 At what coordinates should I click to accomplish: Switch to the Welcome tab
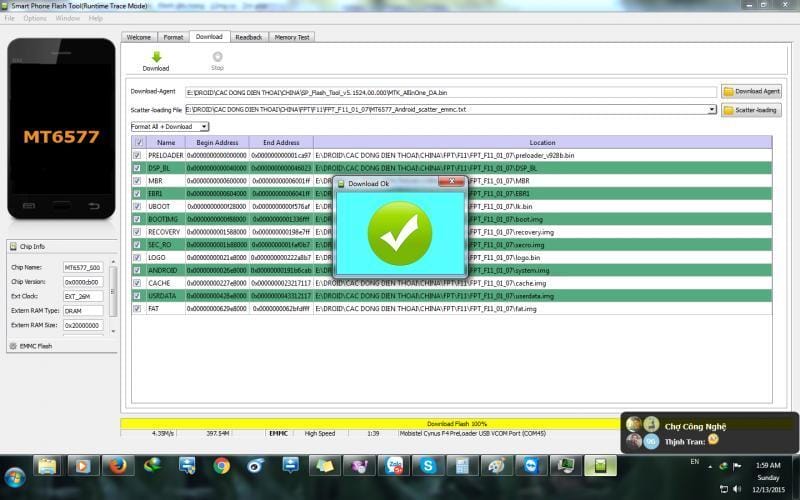[138, 37]
